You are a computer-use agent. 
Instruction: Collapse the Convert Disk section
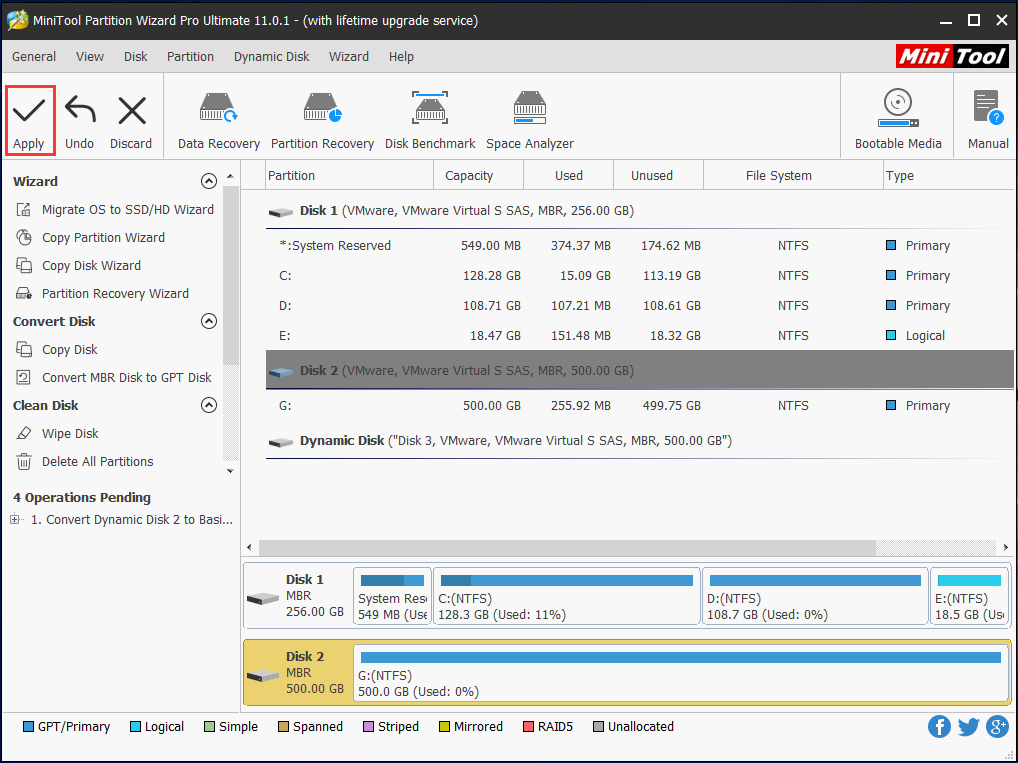tap(209, 321)
